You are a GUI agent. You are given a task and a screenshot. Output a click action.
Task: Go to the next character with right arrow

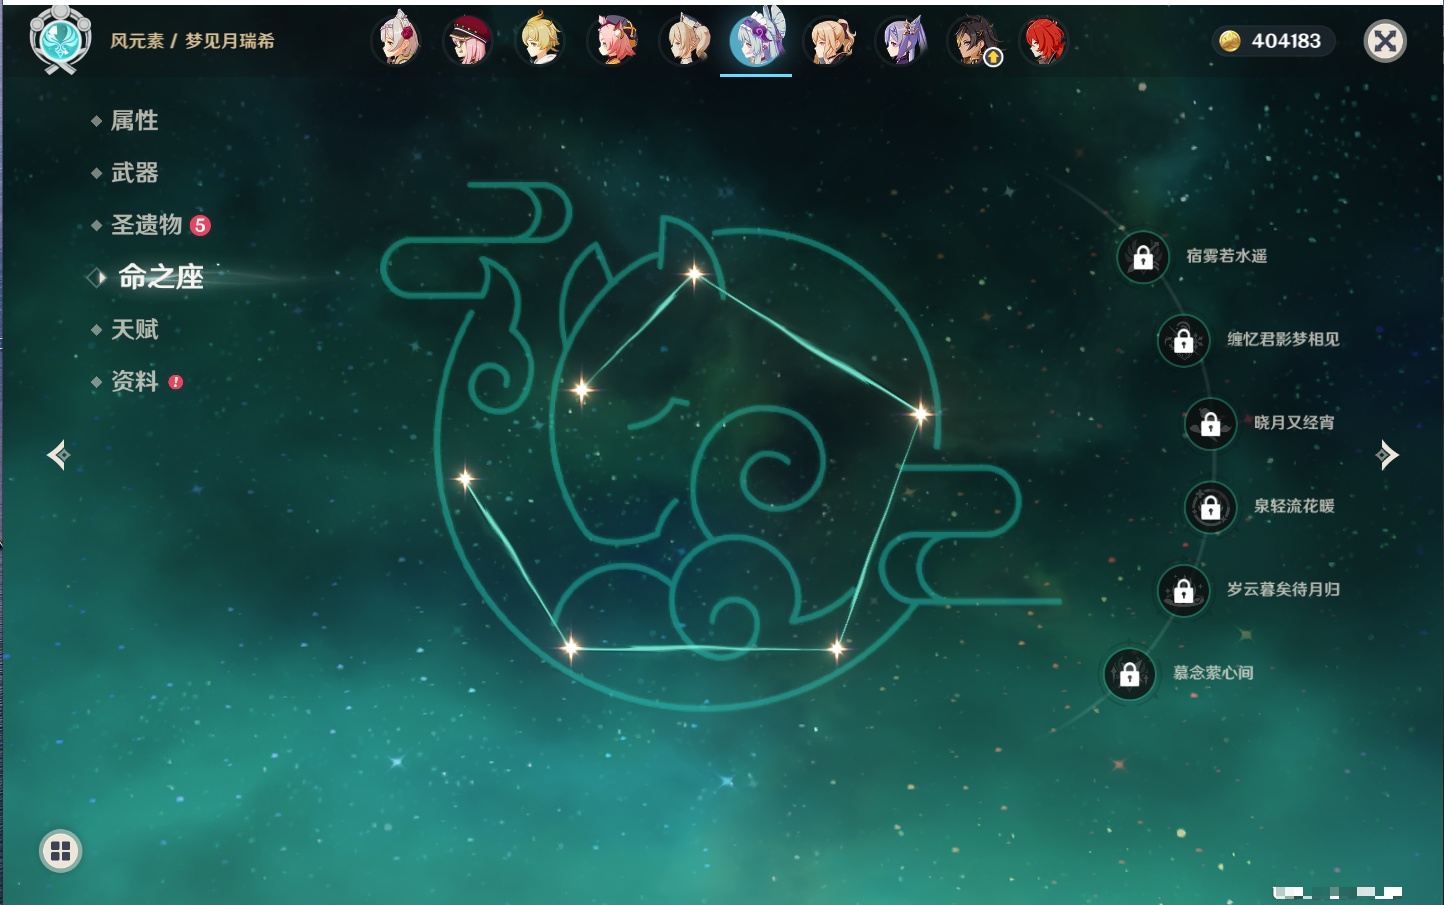(1387, 455)
